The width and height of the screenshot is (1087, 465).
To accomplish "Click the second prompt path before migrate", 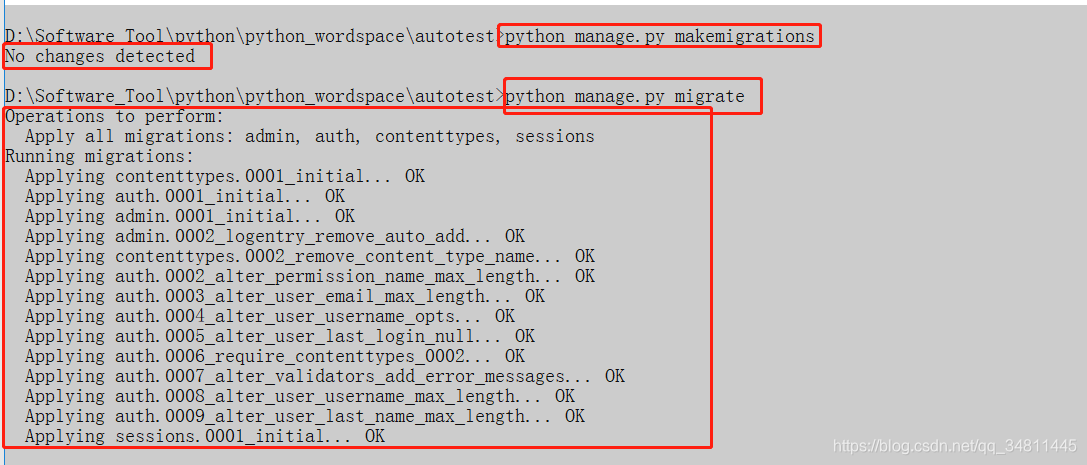I will pyautogui.click(x=254, y=96).
